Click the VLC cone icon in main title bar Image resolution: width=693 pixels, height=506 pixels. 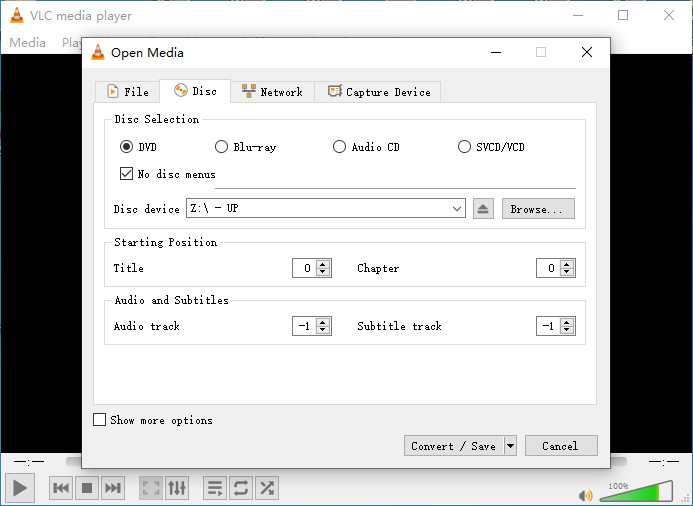click(17, 15)
